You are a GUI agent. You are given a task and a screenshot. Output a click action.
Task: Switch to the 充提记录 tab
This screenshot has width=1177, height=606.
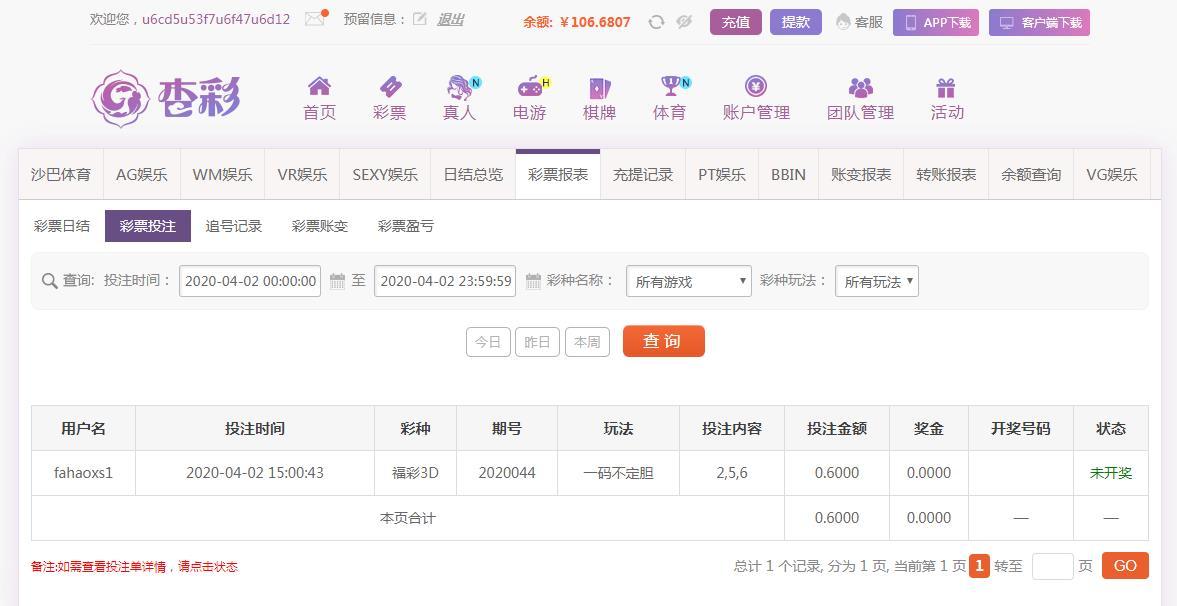(x=643, y=175)
